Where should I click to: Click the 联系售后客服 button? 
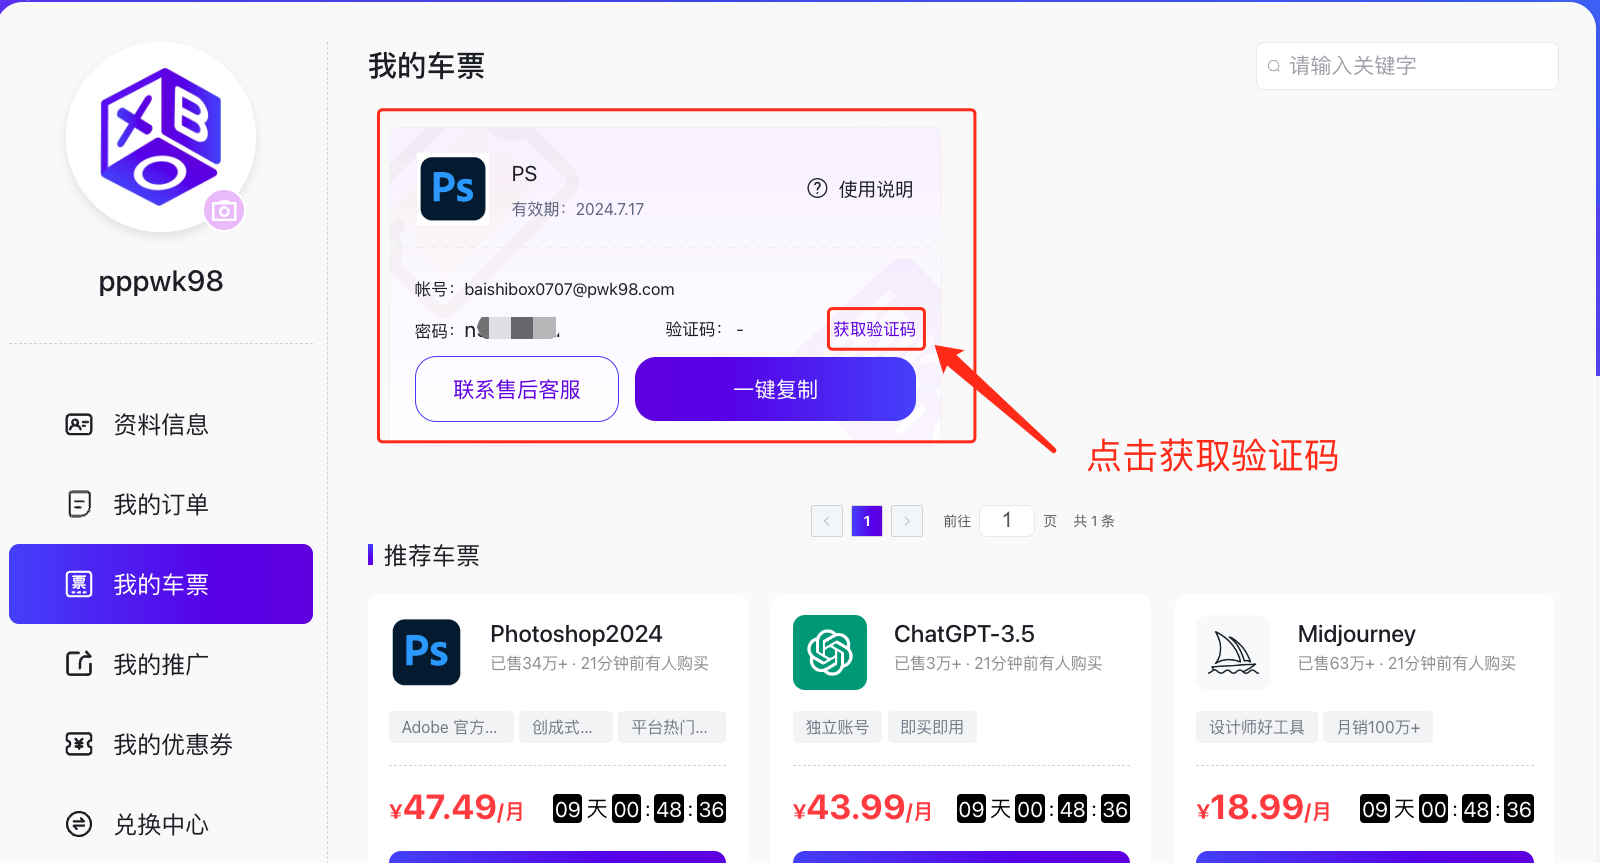click(x=517, y=389)
